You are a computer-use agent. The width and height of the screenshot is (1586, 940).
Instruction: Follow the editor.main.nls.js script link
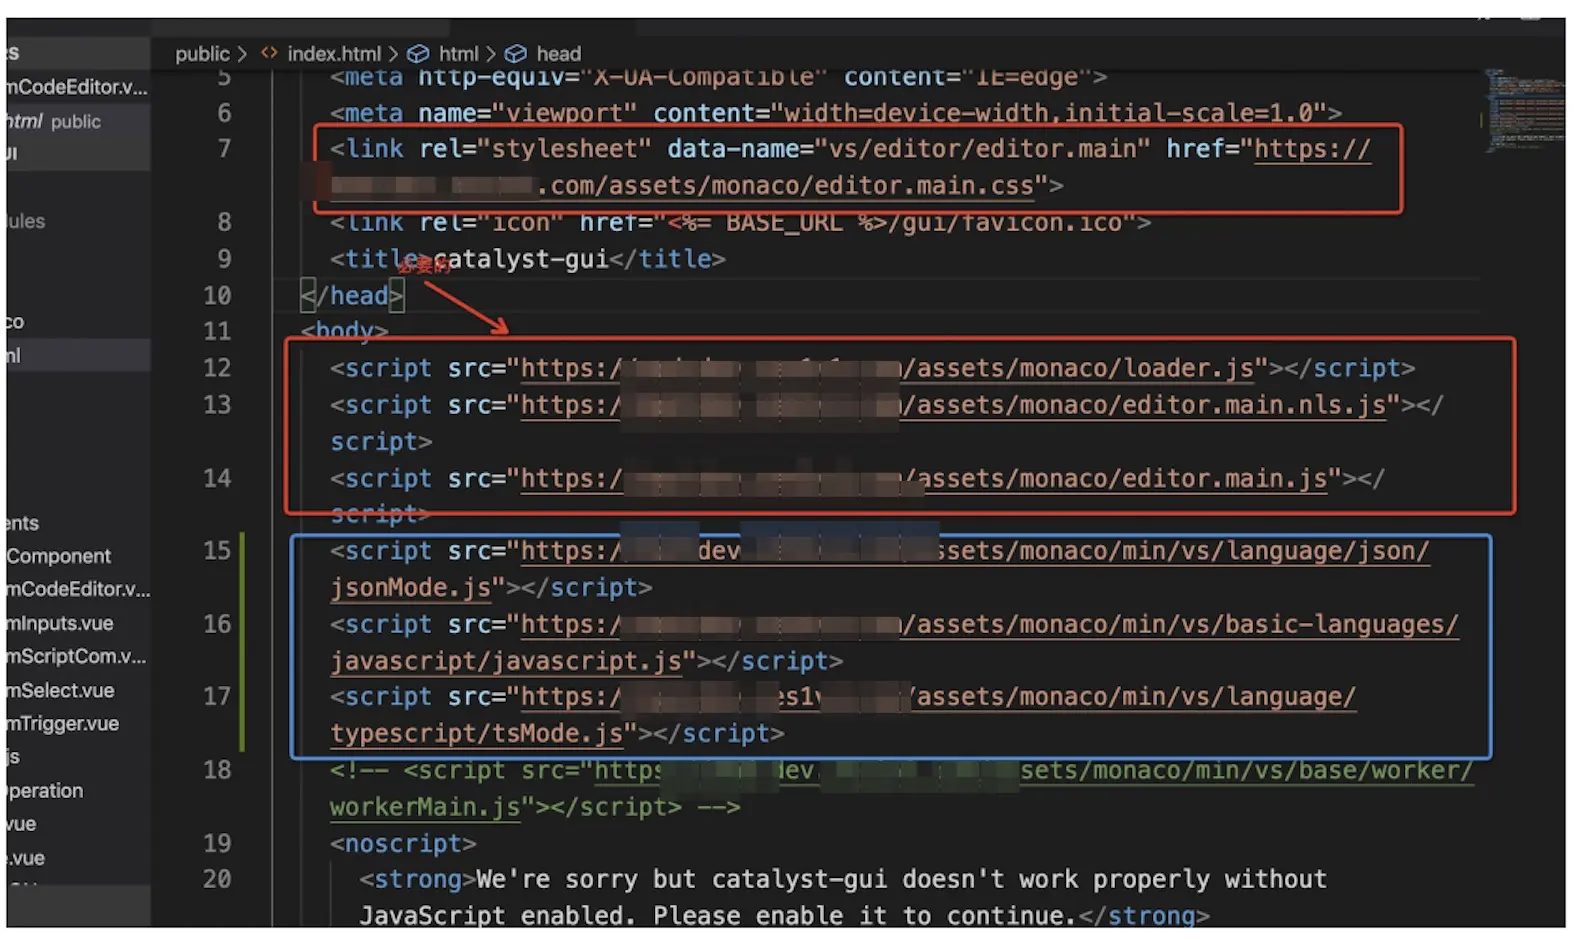point(1144,405)
